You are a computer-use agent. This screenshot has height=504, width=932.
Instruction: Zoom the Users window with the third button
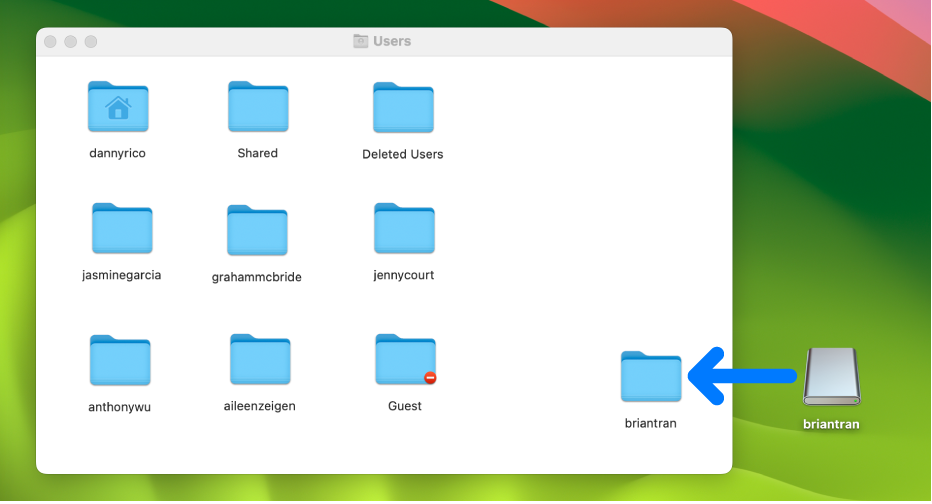coord(91,42)
